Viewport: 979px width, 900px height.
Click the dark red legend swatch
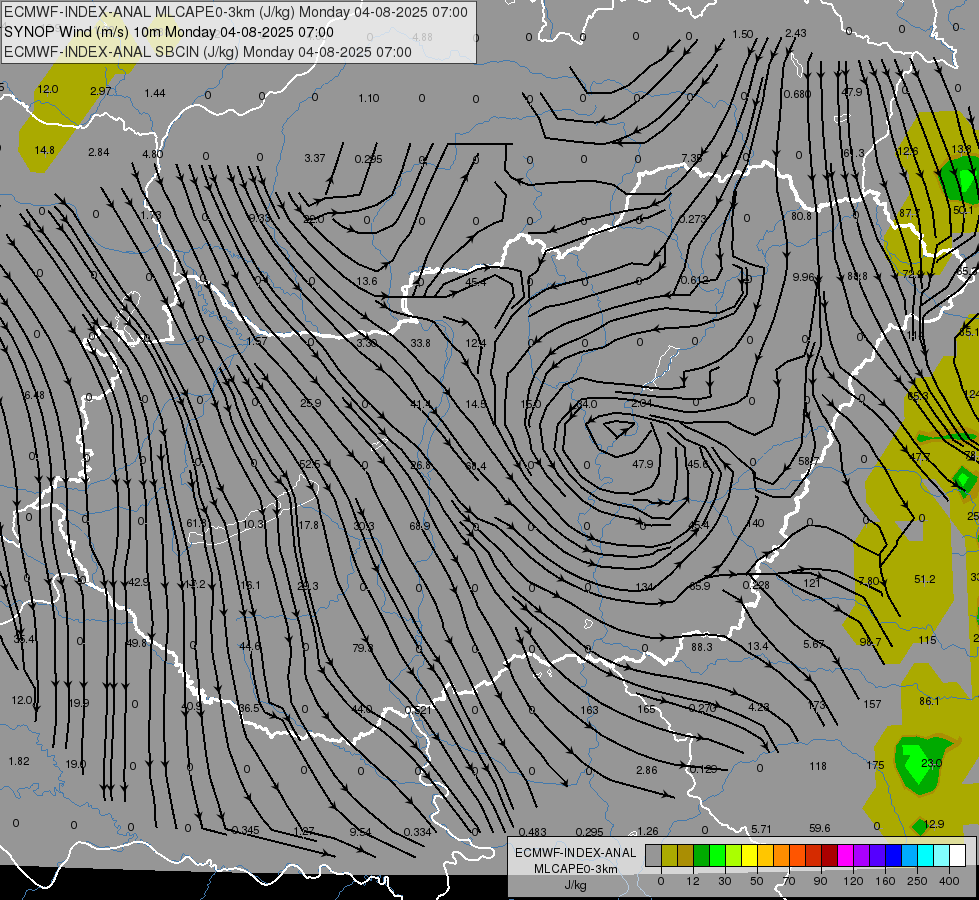click(x=829, y=855)
